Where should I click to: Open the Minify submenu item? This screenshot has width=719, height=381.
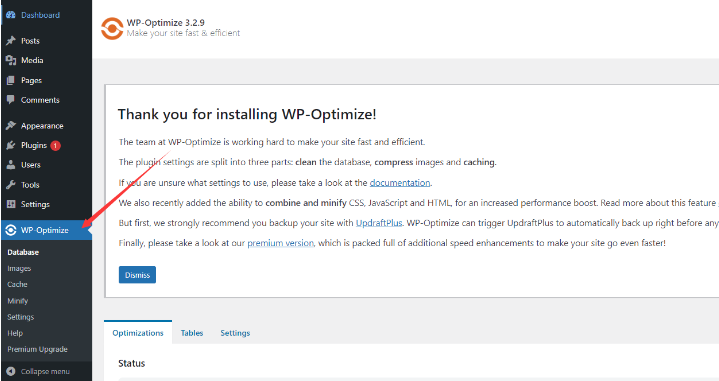(x=18, y=301)
